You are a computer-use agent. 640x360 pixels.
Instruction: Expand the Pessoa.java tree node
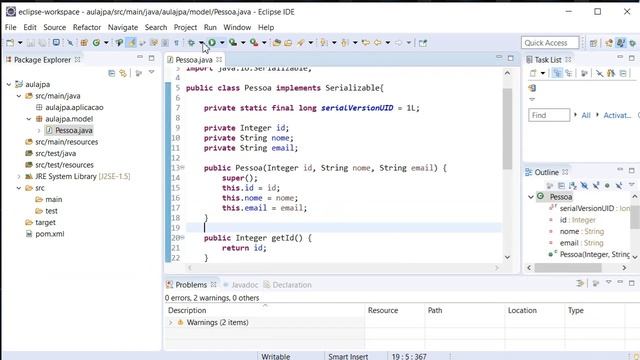pyautogui.click(x=39, y=131)
